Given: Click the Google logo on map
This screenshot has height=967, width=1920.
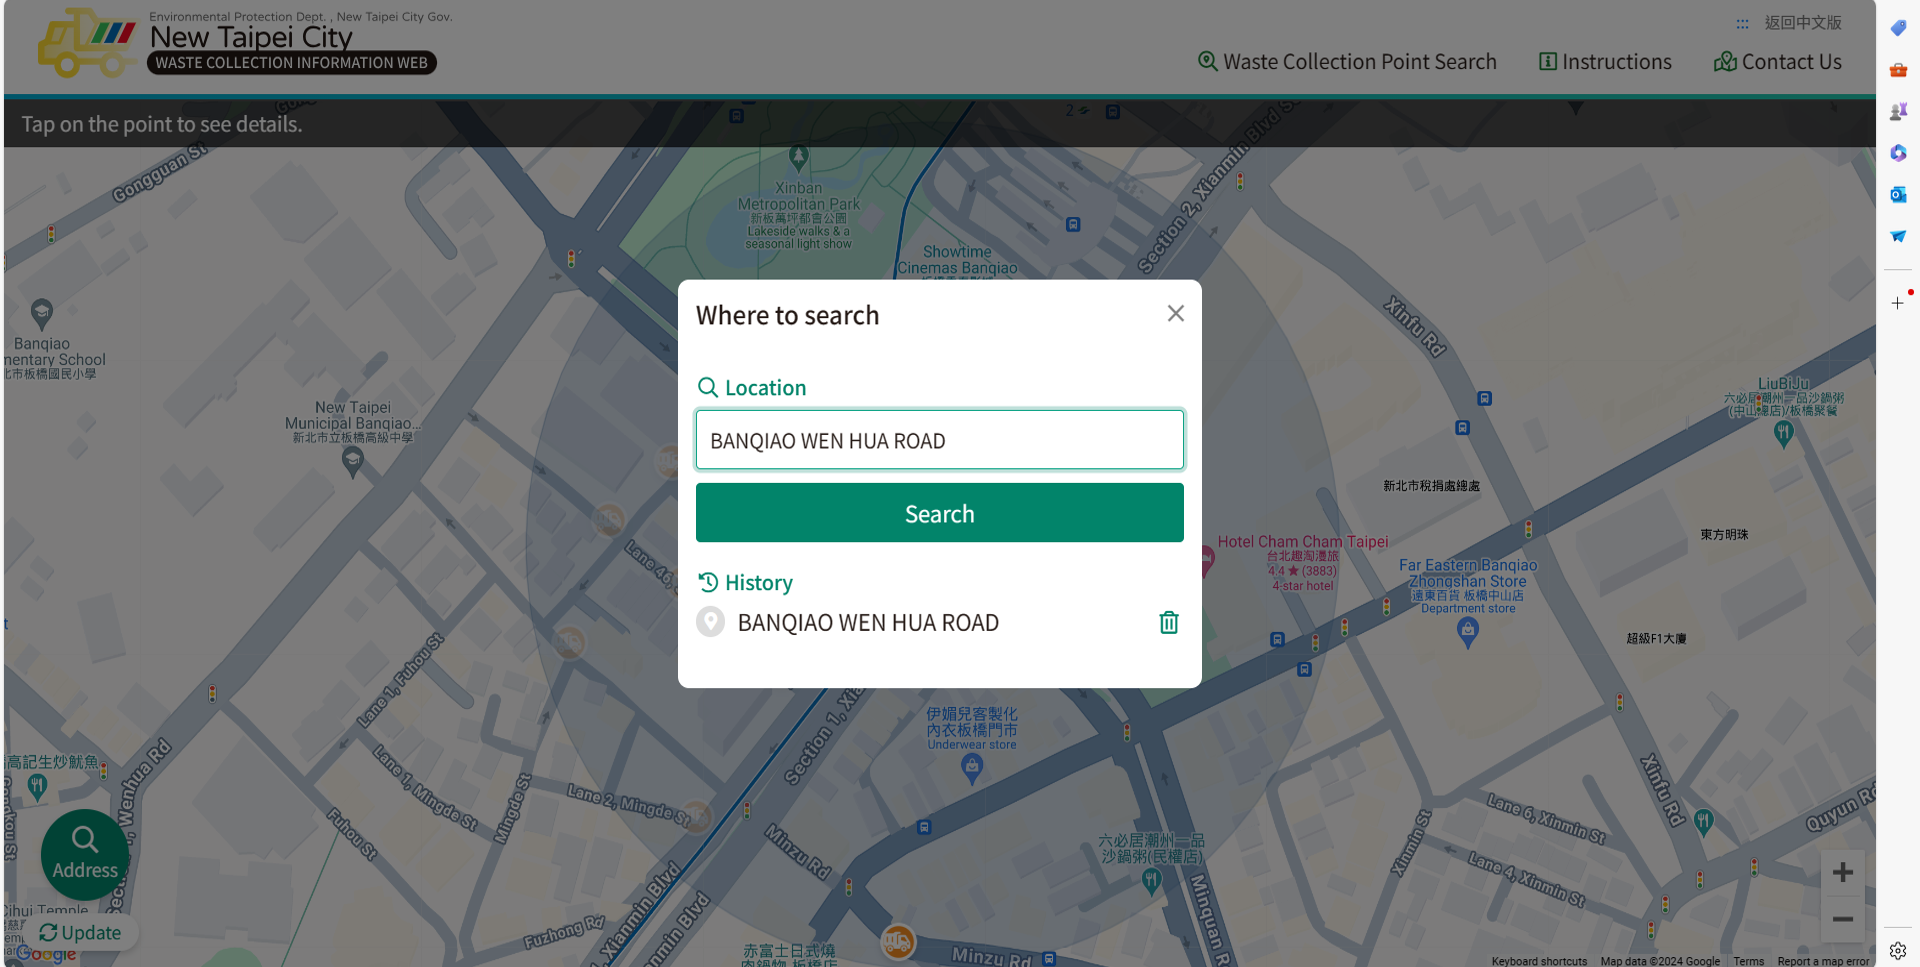Looking at the screenshot, I should pyautogui.click(x=46, y=954).
